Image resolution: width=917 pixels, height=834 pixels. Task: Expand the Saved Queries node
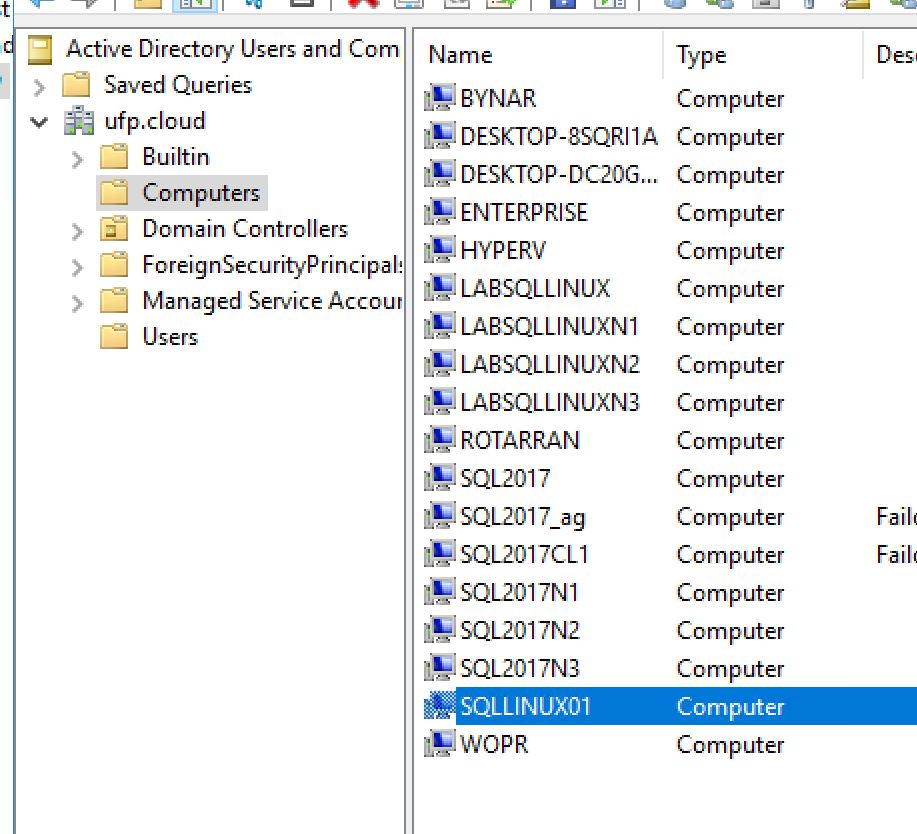(x=40, y=86)
